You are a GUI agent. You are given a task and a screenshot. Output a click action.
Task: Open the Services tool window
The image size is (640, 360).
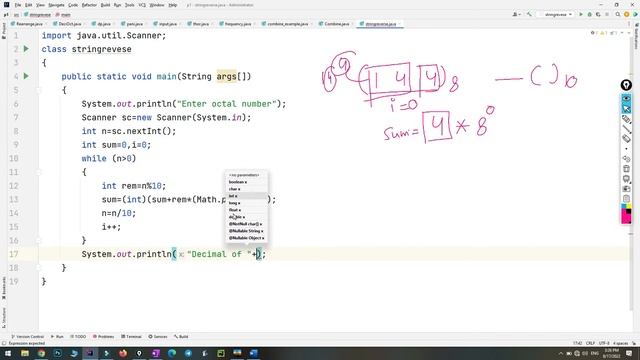[x=158, y=337]
